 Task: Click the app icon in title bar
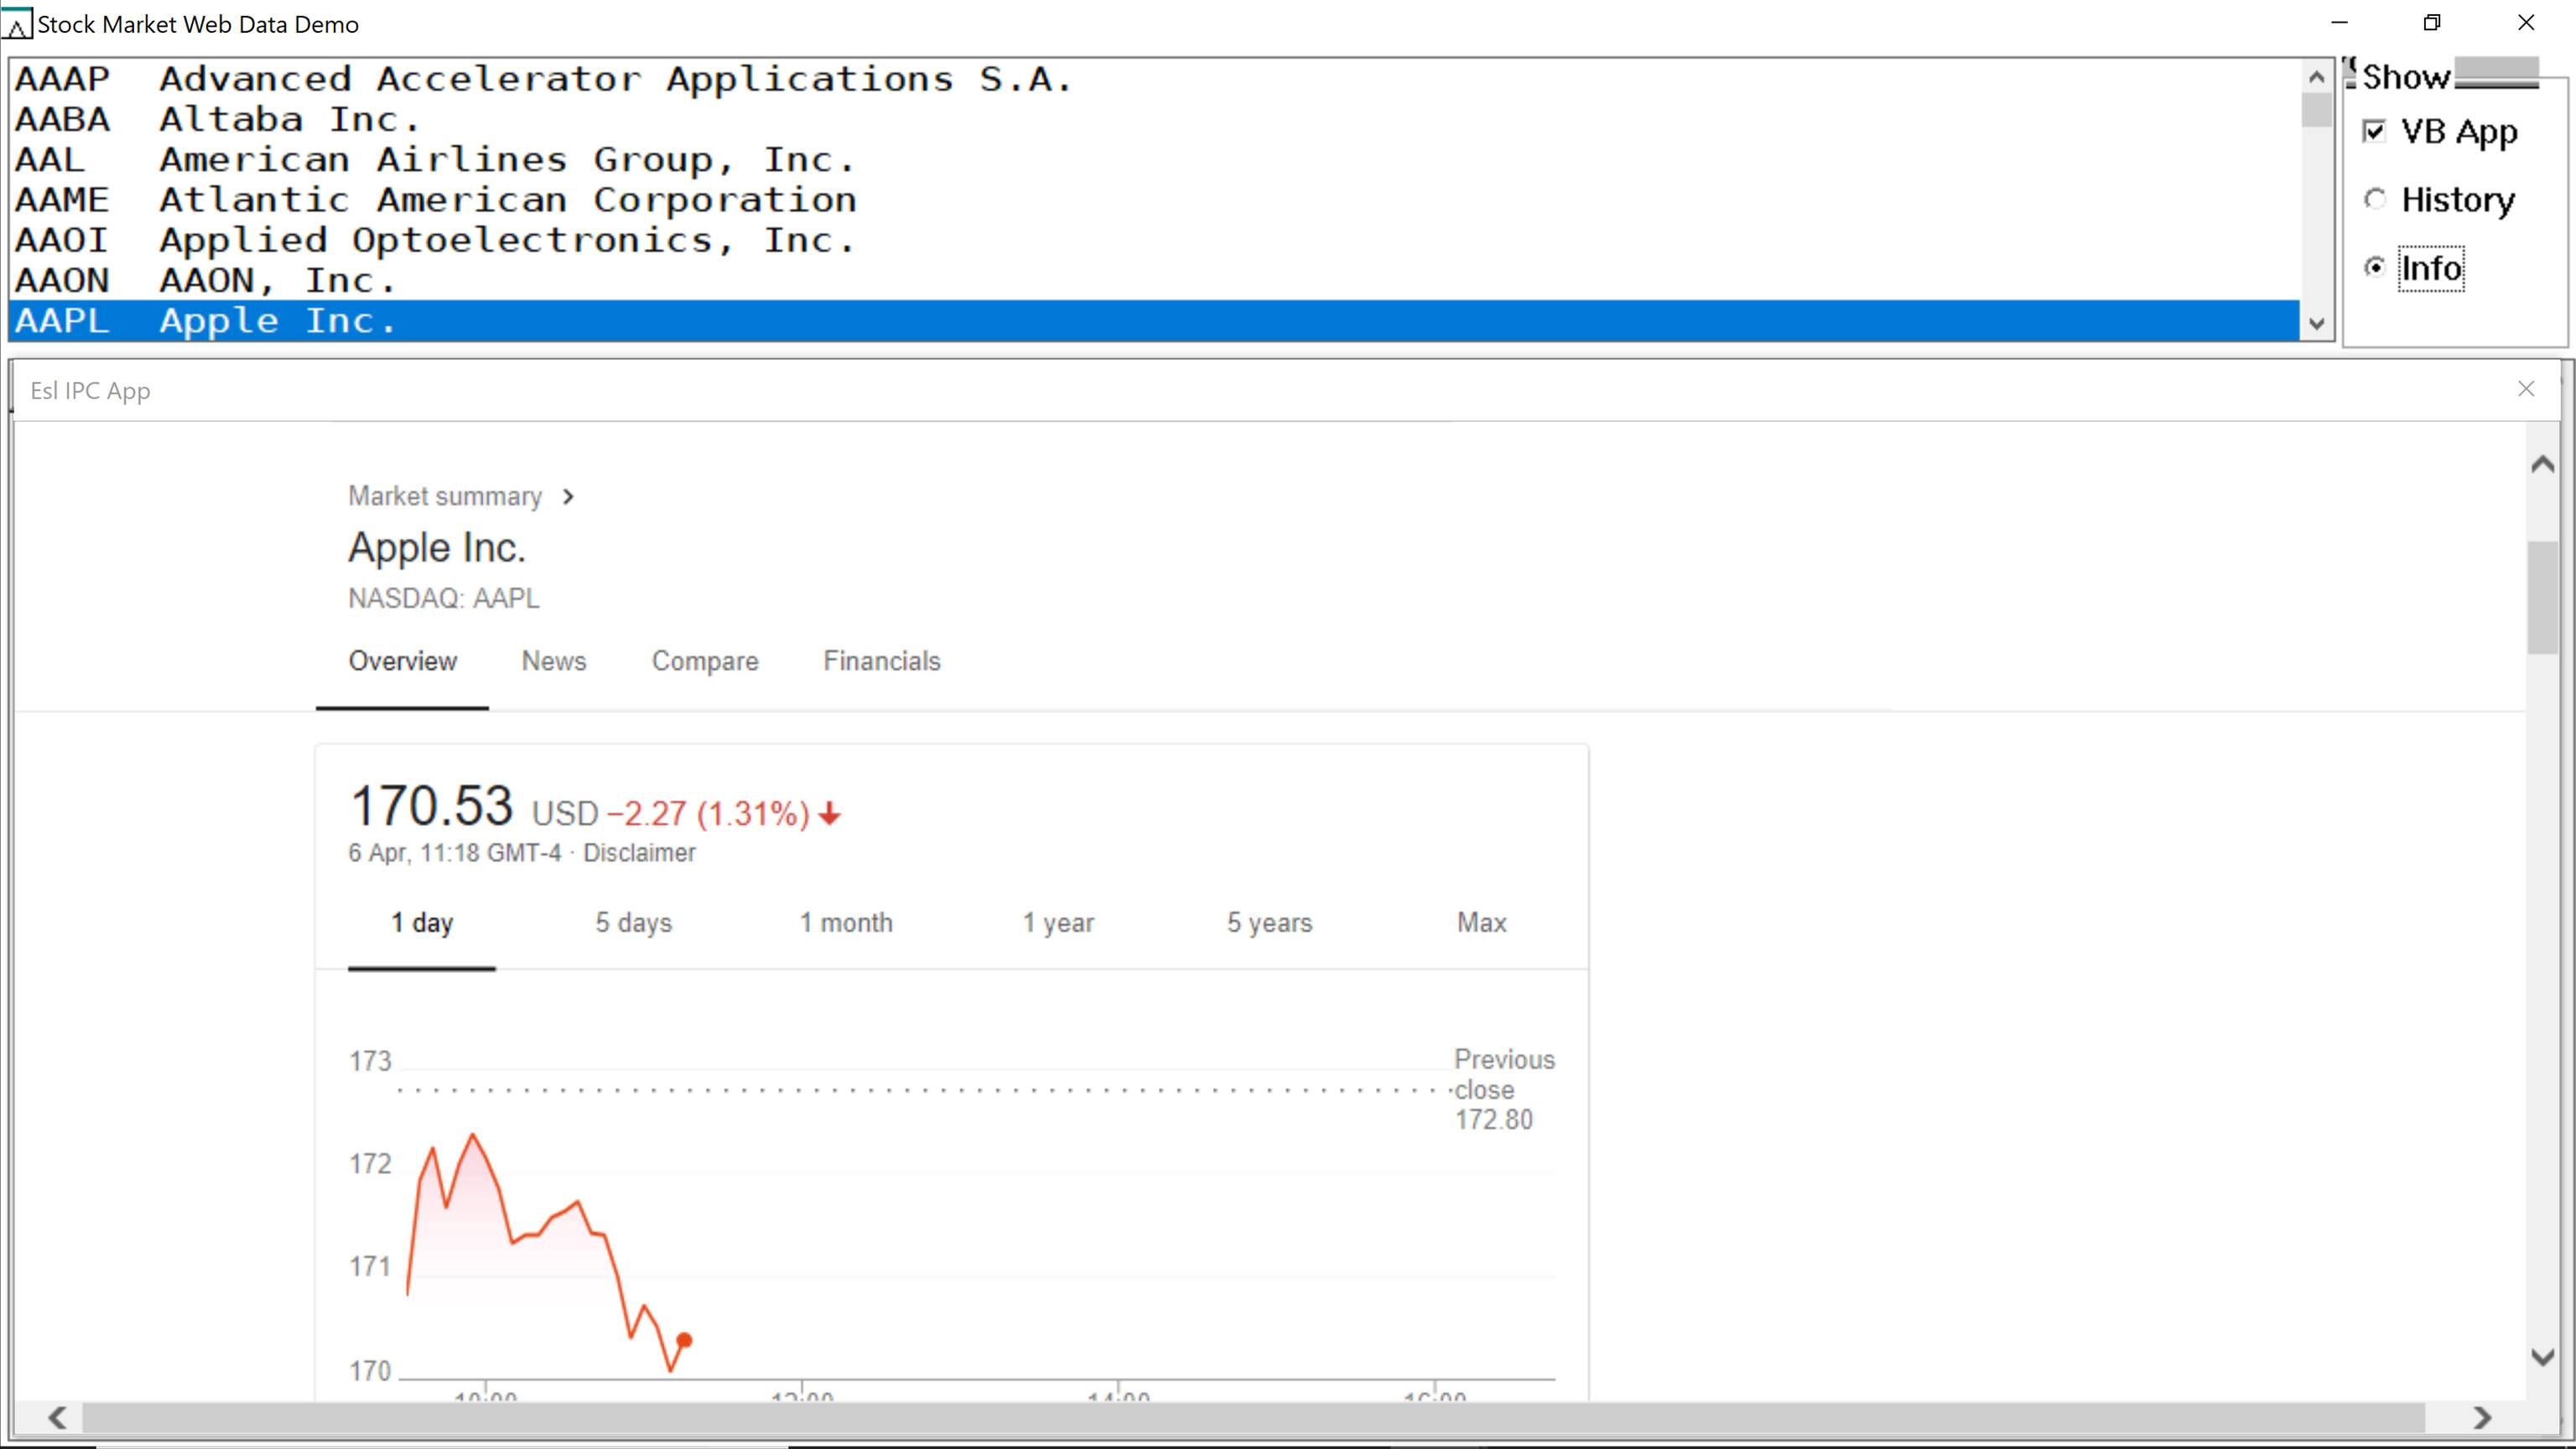pyautogui.click(x=17, y=24)
